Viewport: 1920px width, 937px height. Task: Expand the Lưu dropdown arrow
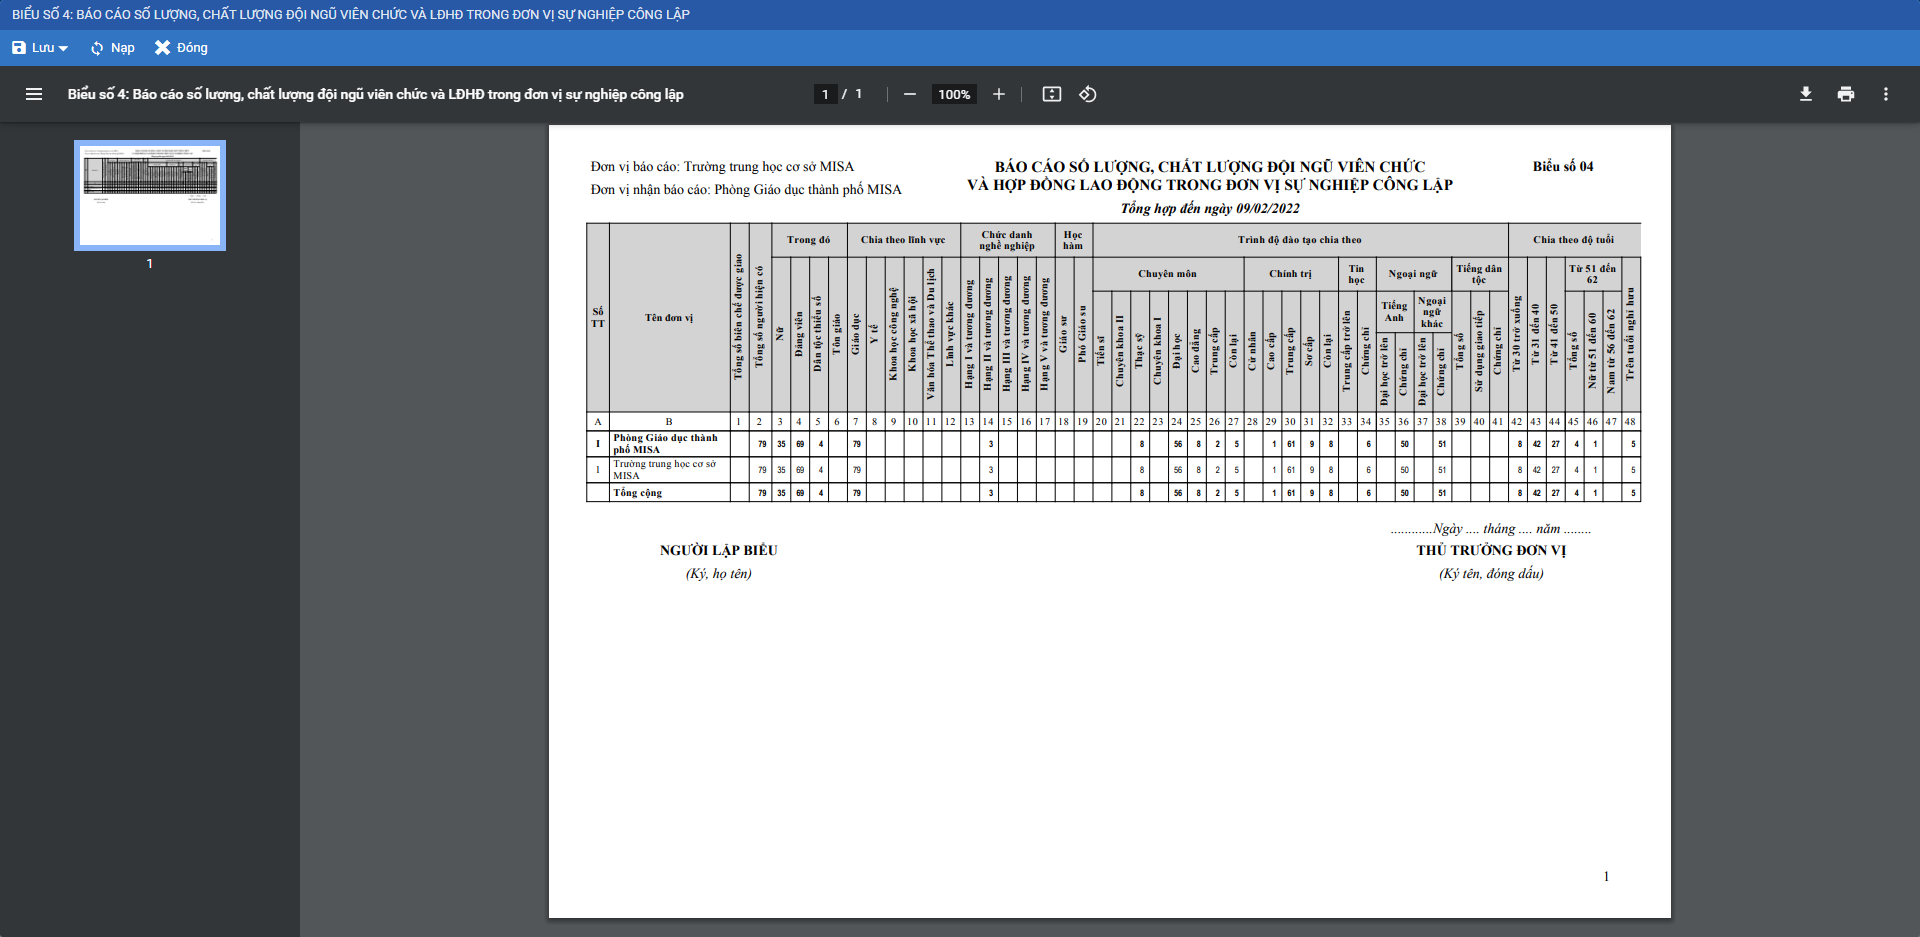coord(63,48)
